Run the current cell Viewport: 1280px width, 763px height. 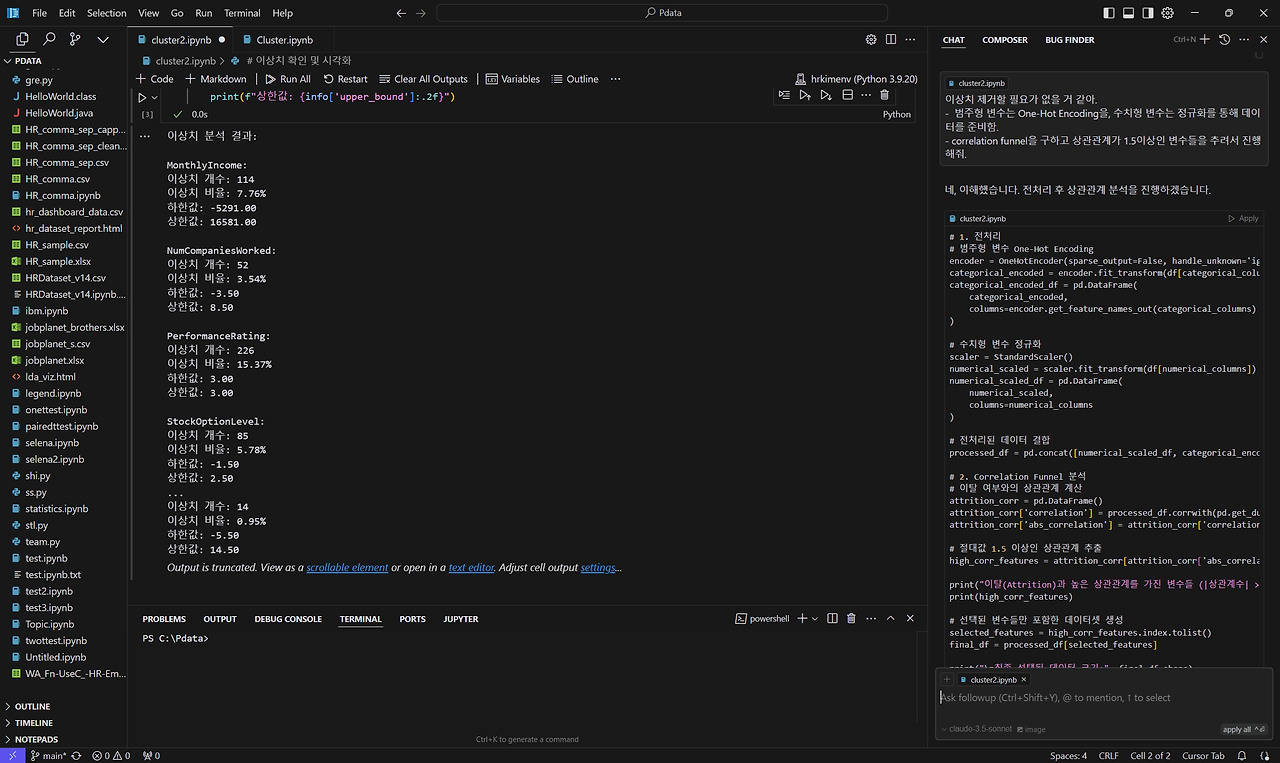142,98
